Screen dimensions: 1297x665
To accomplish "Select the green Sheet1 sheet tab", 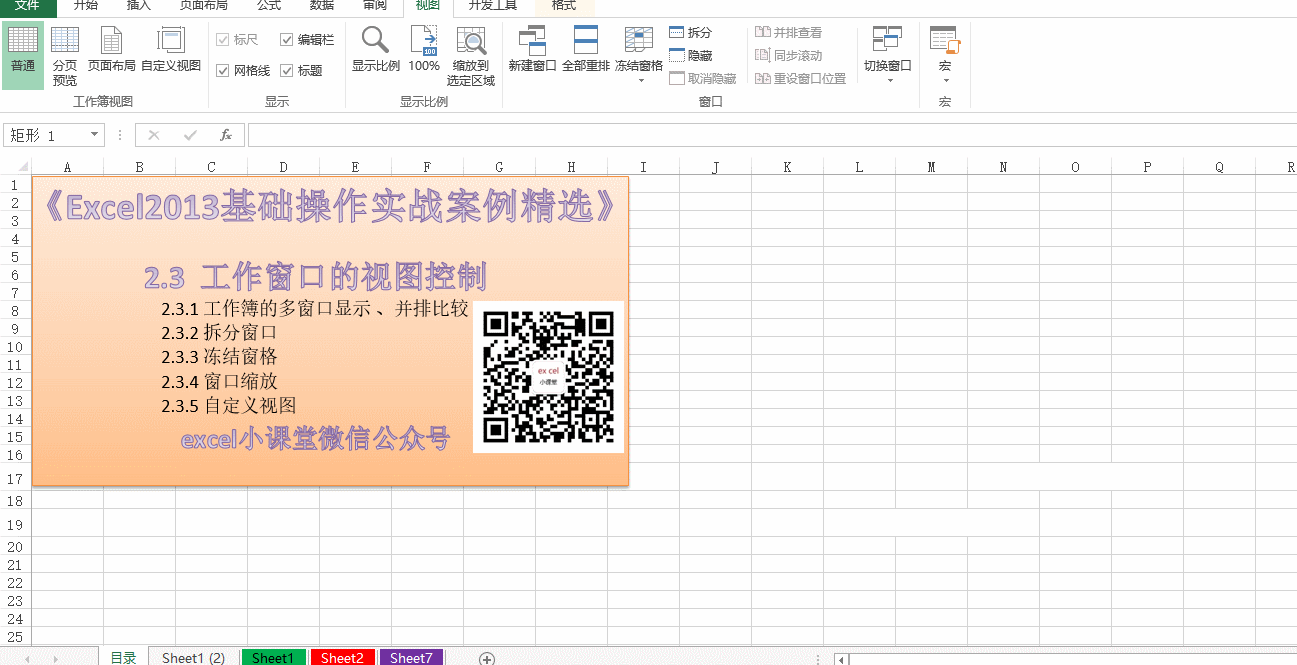I will click(273, 657).
